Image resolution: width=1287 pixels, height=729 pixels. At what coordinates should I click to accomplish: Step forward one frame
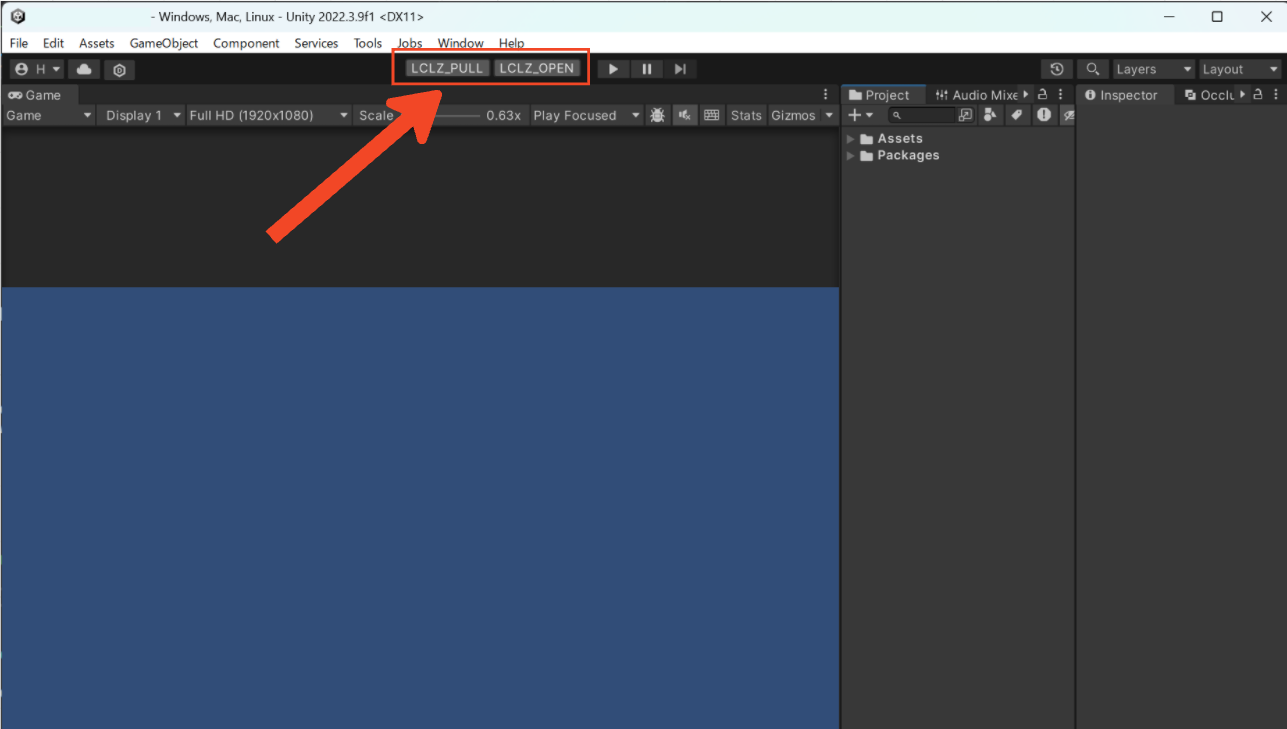[x=680, y=69]
